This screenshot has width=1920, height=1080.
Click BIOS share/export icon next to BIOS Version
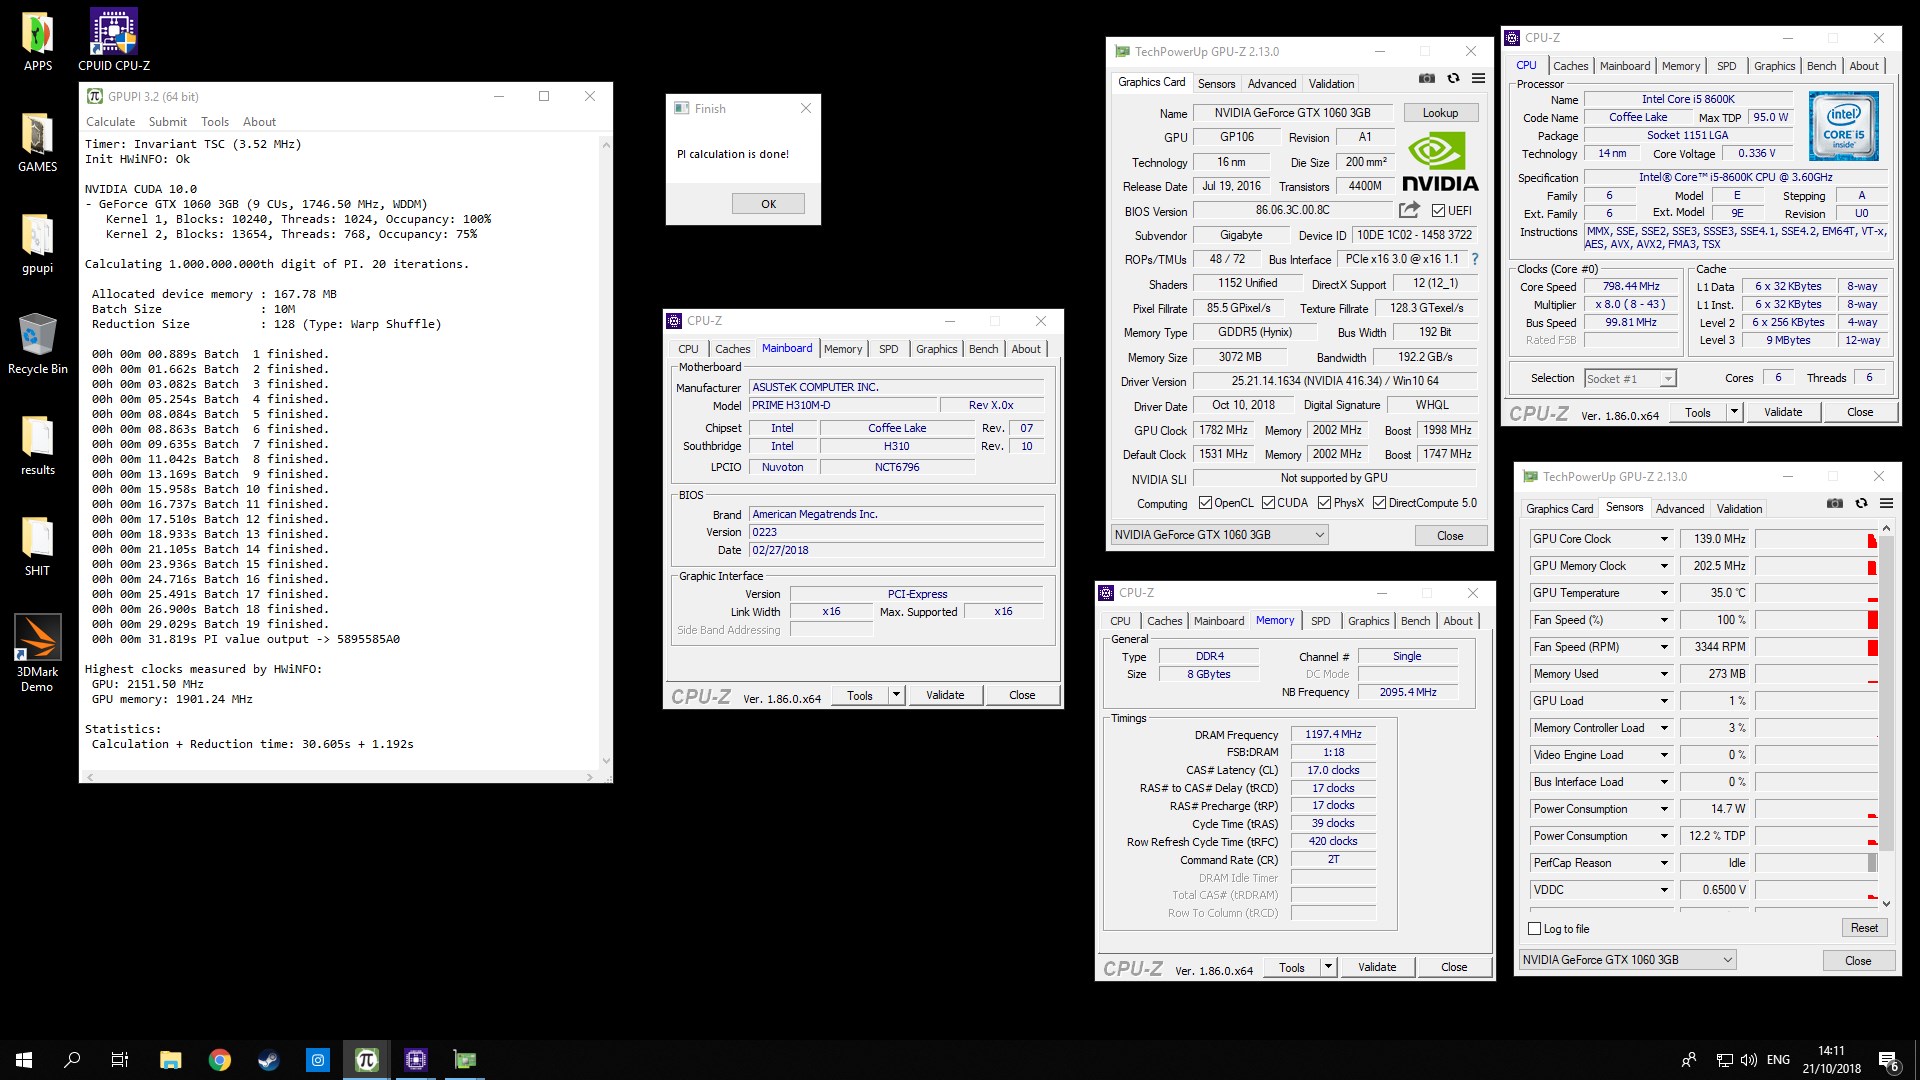[x=1409, y=210]
